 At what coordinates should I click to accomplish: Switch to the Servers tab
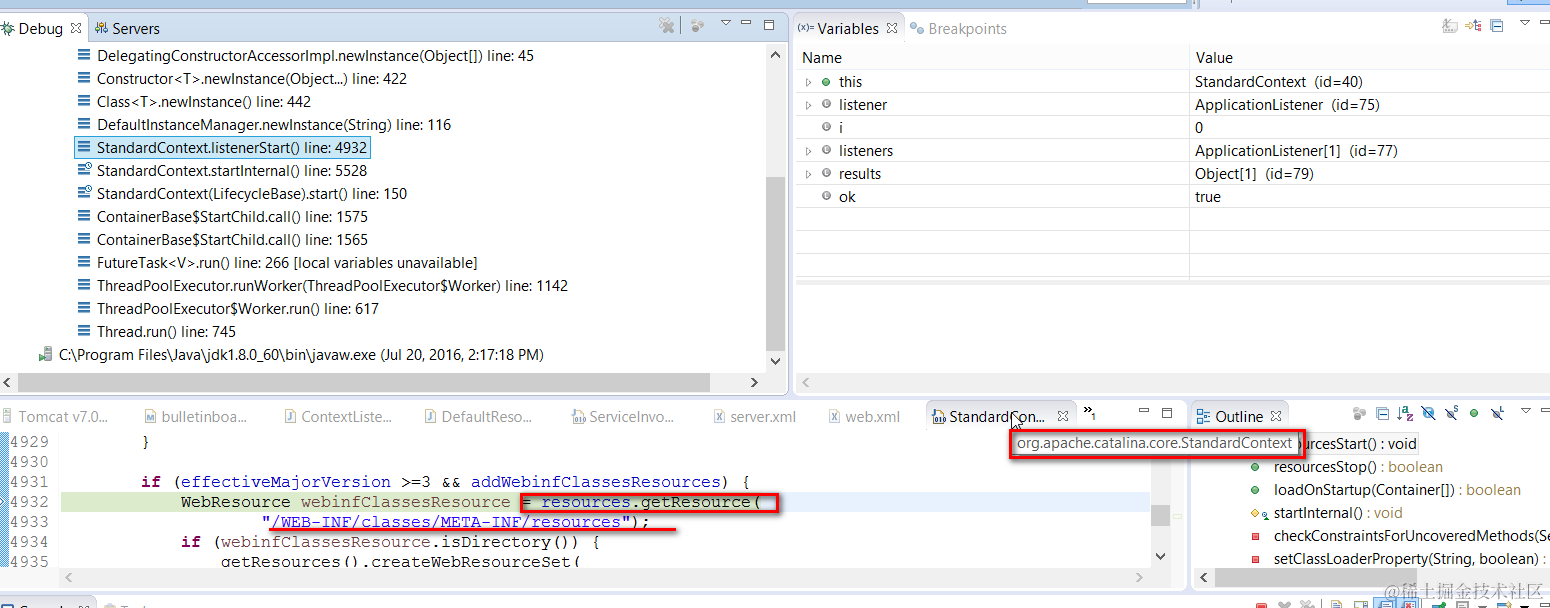pos(127,28)
